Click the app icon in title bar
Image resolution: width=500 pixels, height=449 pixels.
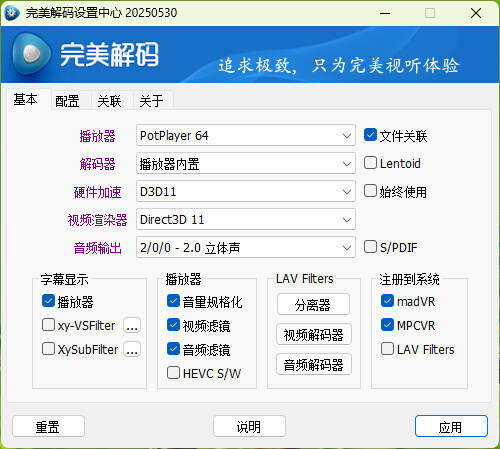click(x=12, y=13)
